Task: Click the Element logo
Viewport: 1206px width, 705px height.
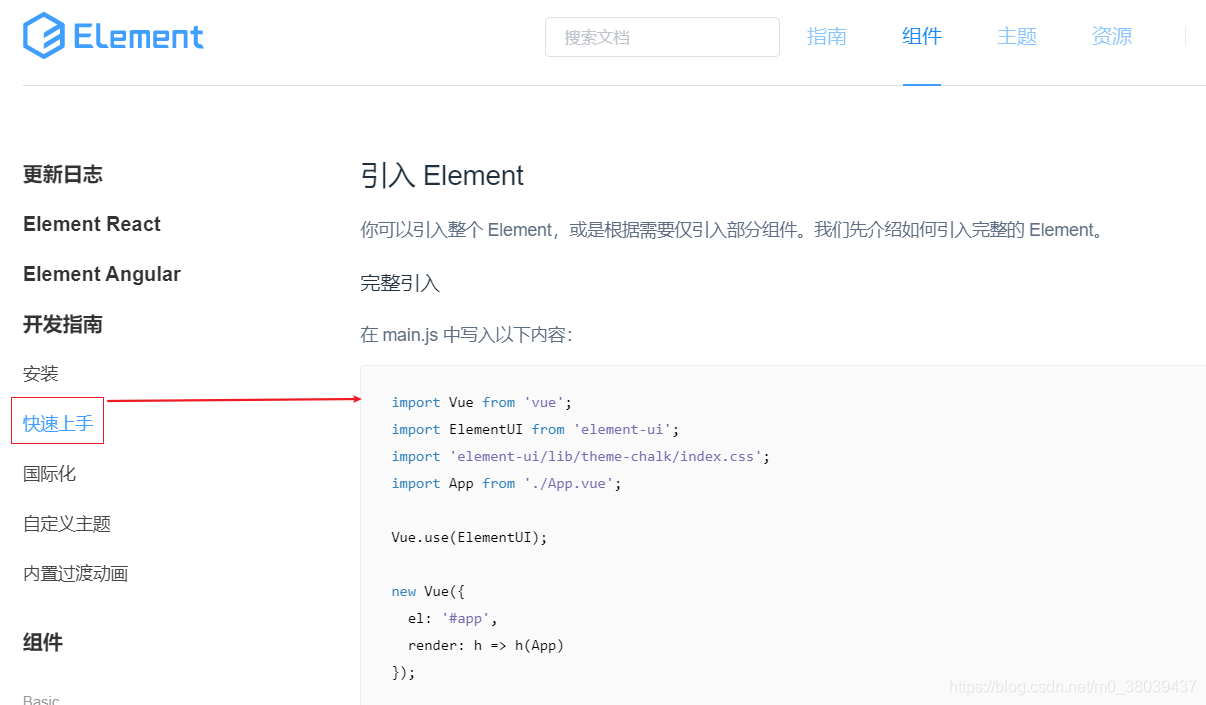Action: [x=113, y=37]
